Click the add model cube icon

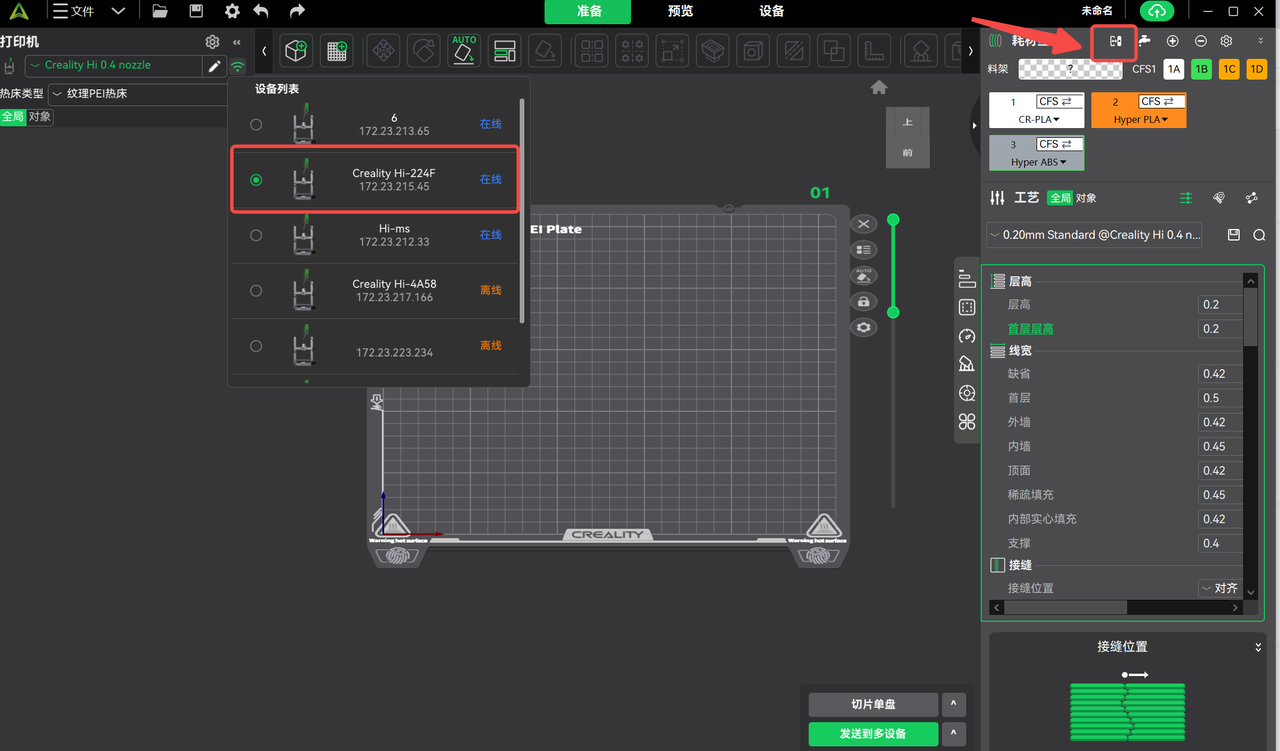[x=295, y=50]
